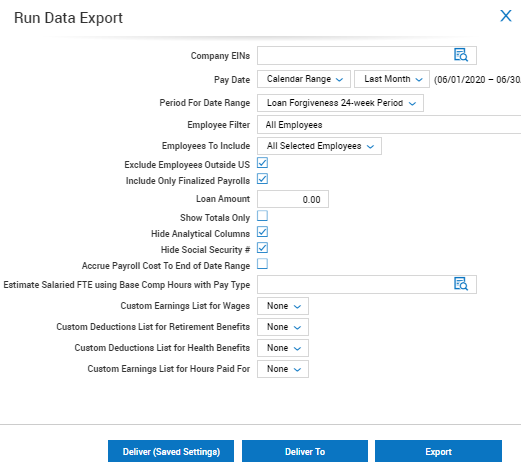The width and height of the screenshot is (521, 470).
Task: Open the Last Month dropdown
Action: pyautogui.click(x=392, y=79)
